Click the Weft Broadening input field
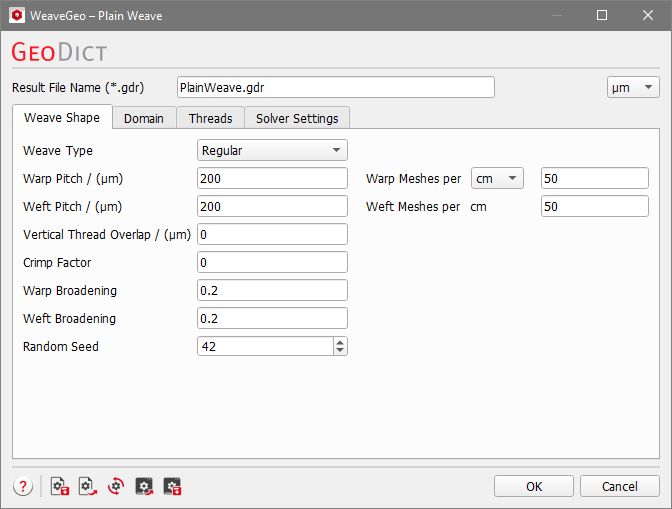Screen dimensions: 672x509 (272, 318)
